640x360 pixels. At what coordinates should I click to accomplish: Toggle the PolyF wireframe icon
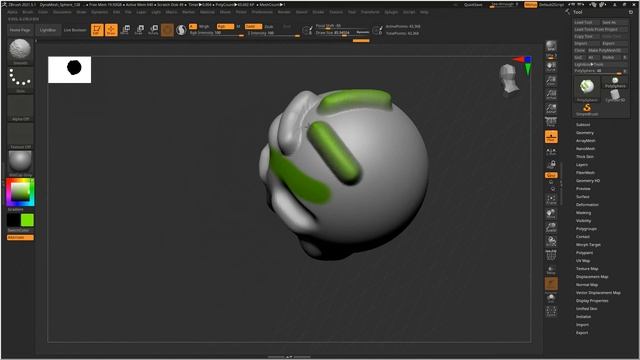pos(551,256)
